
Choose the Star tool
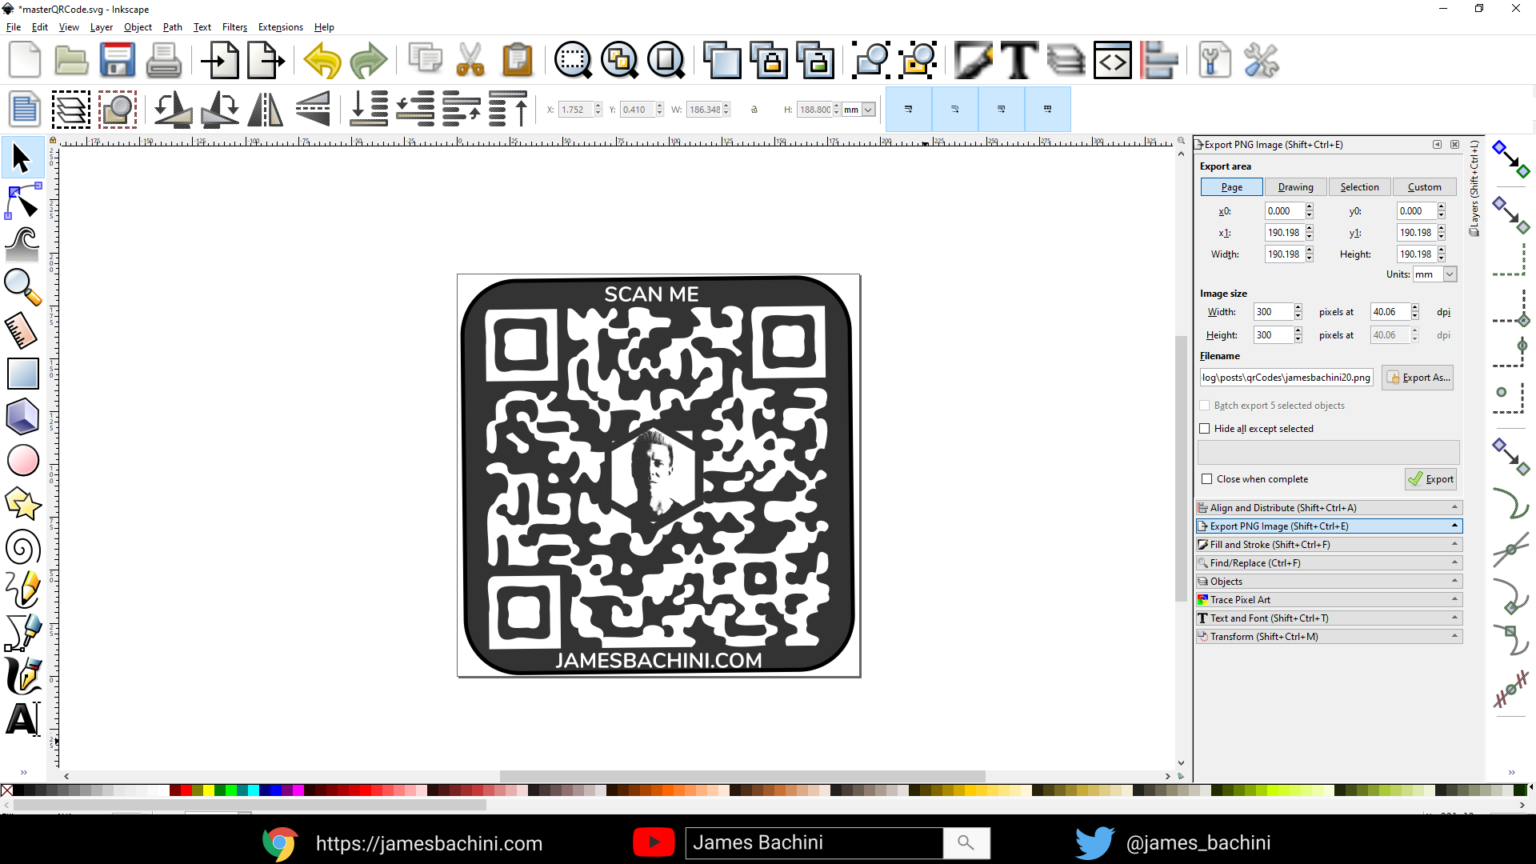coord(22,503)
